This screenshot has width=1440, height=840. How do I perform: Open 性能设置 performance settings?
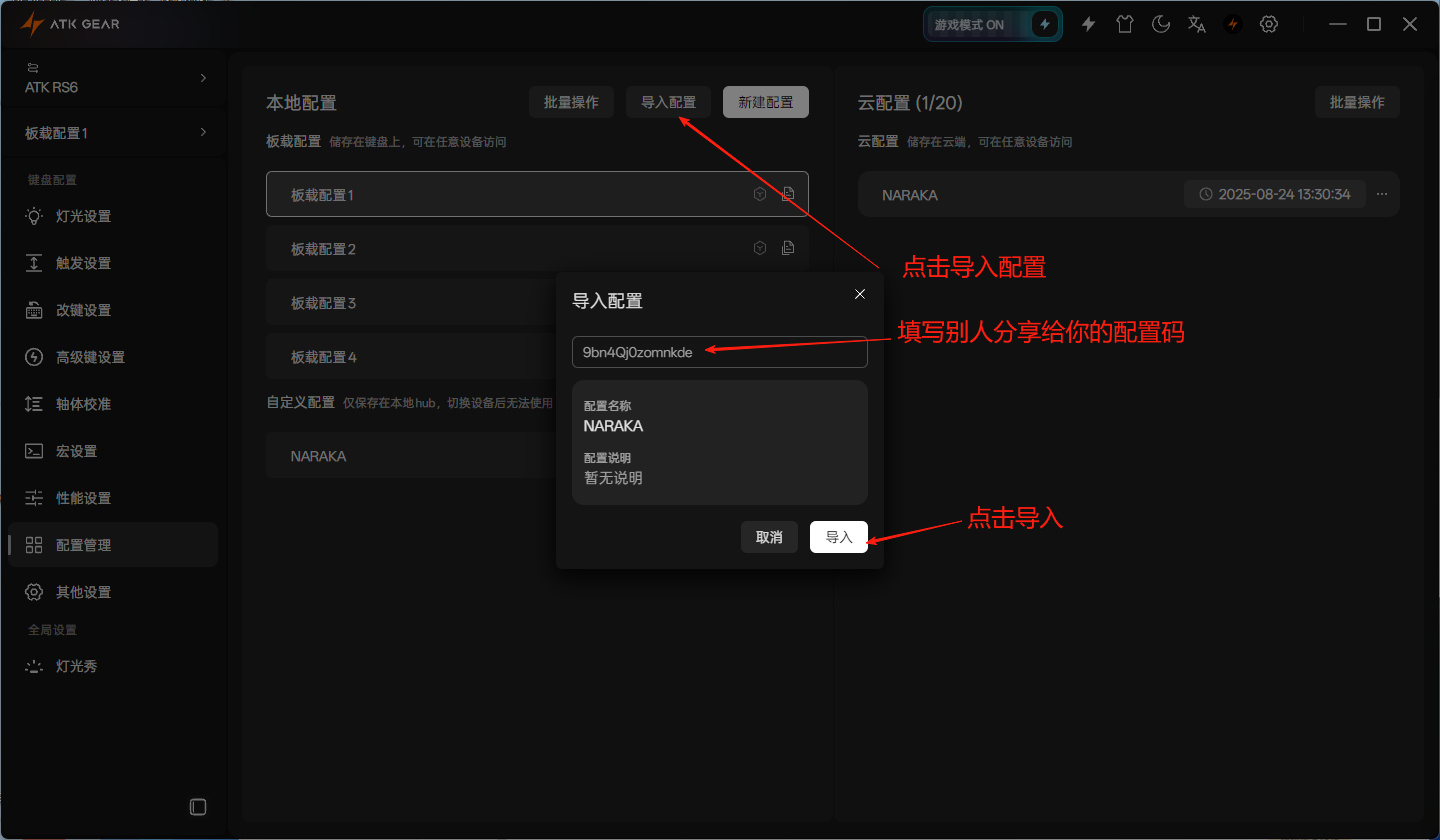pos(83,498)
